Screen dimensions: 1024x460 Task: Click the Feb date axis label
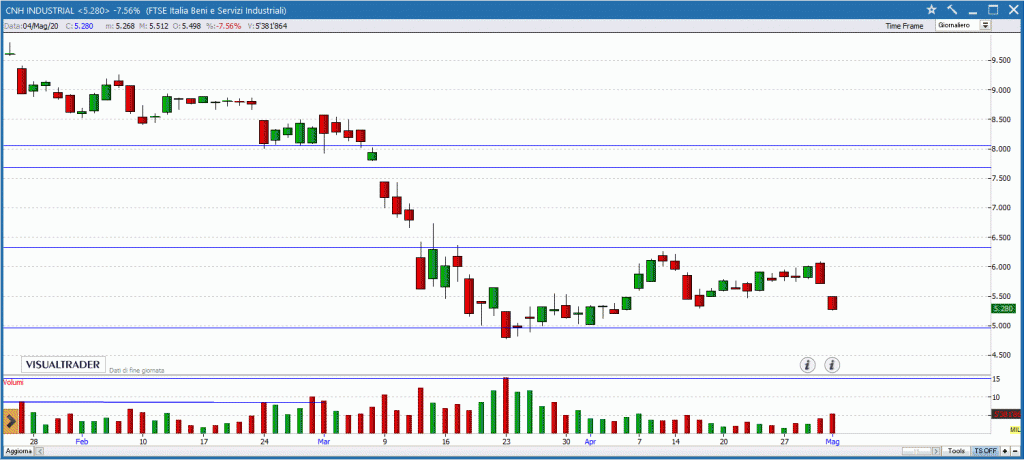click(x=82, y=442)
